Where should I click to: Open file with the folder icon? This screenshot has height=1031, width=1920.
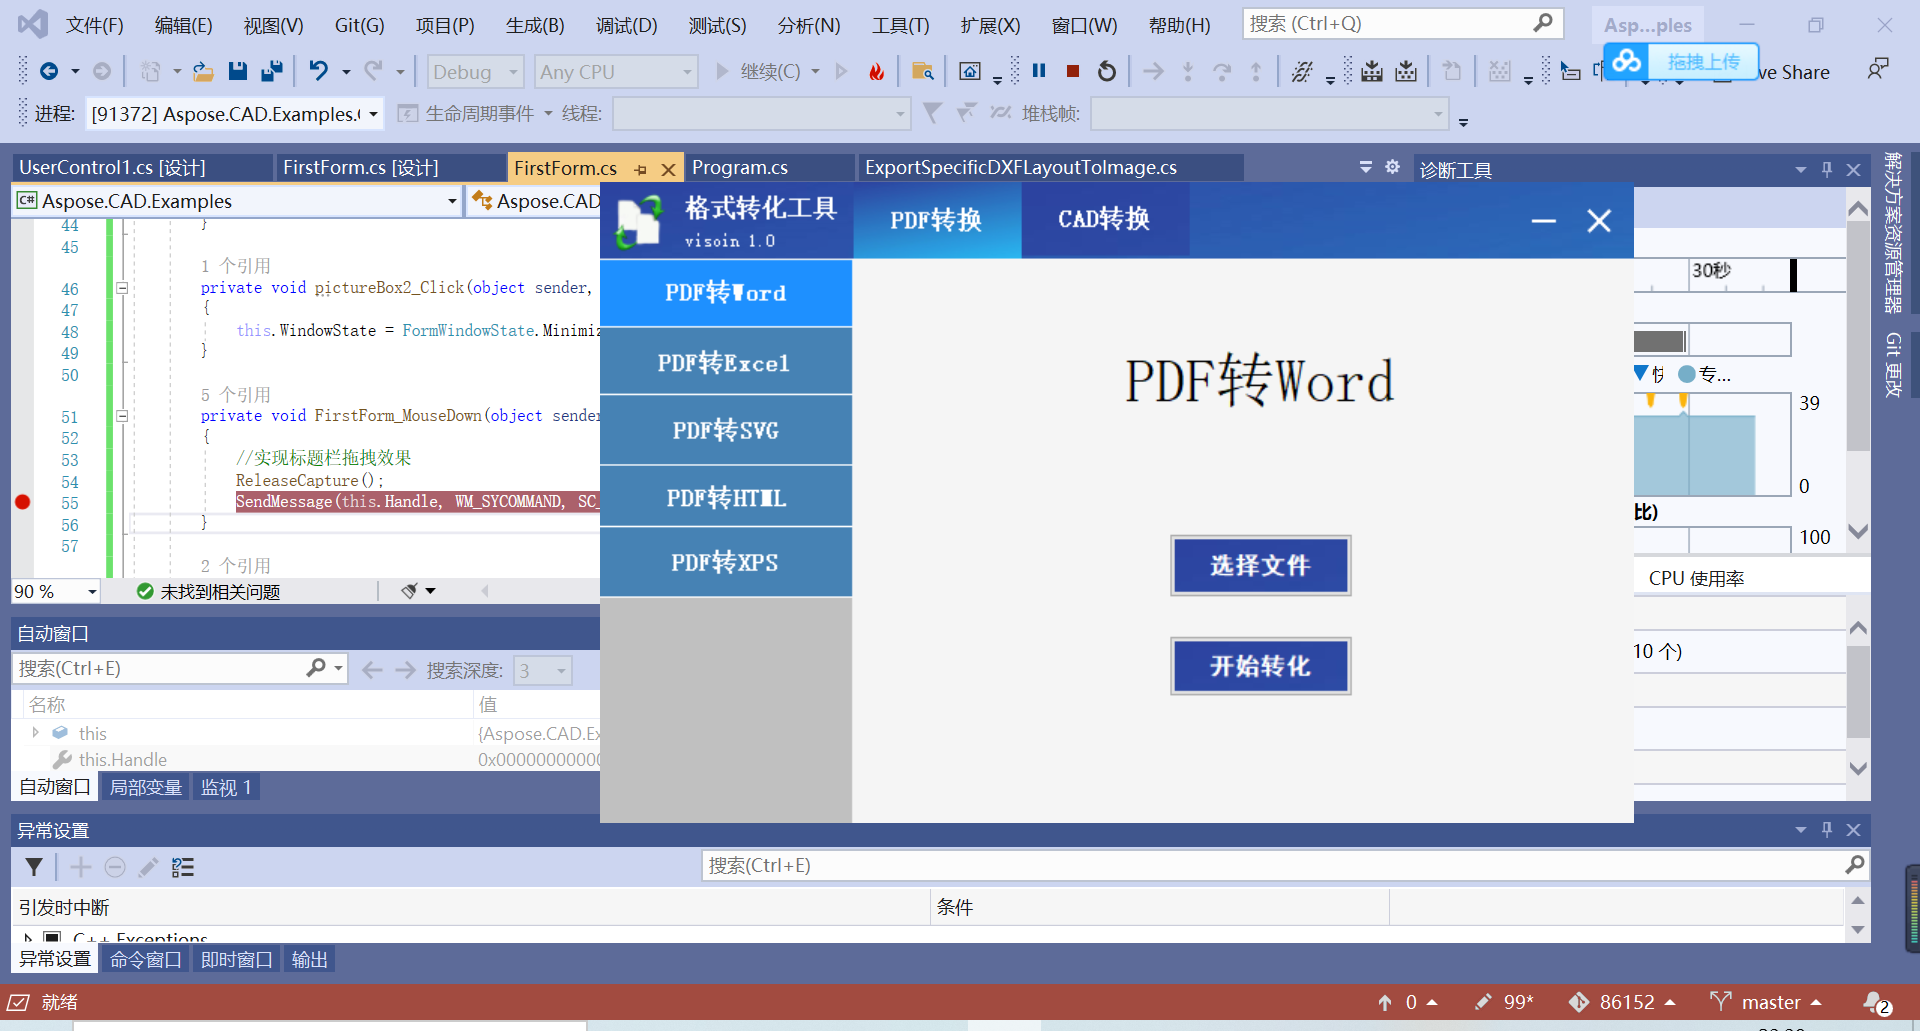point(203,71)
